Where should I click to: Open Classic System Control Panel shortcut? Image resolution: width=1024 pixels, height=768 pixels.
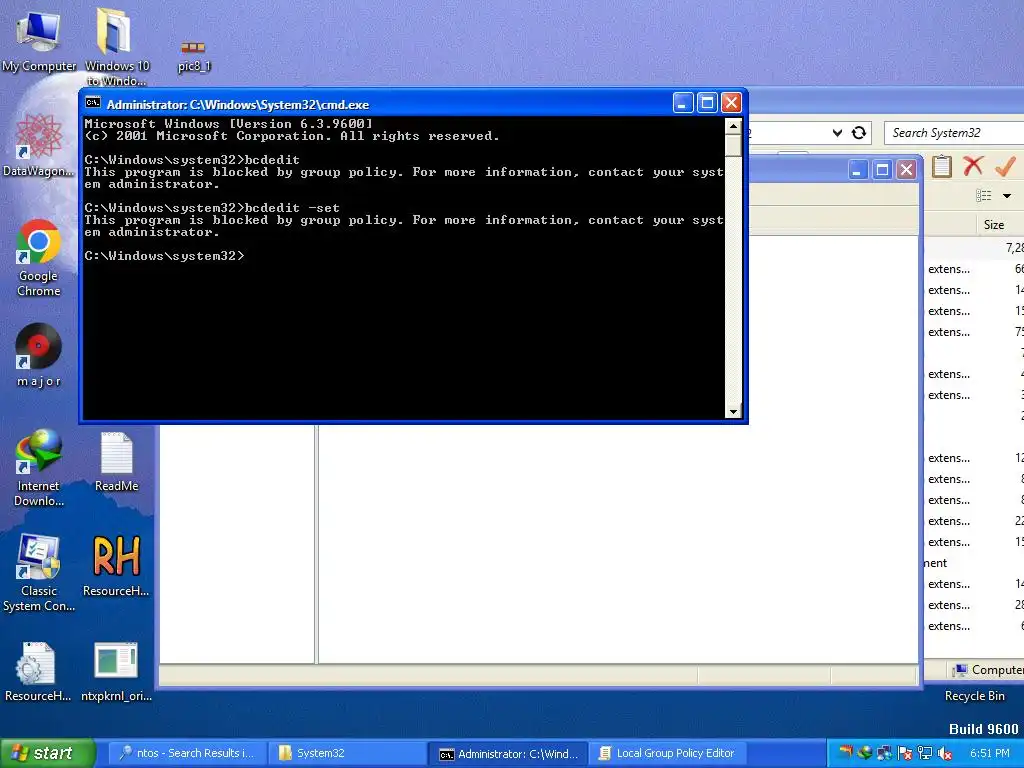pos(39,573)
